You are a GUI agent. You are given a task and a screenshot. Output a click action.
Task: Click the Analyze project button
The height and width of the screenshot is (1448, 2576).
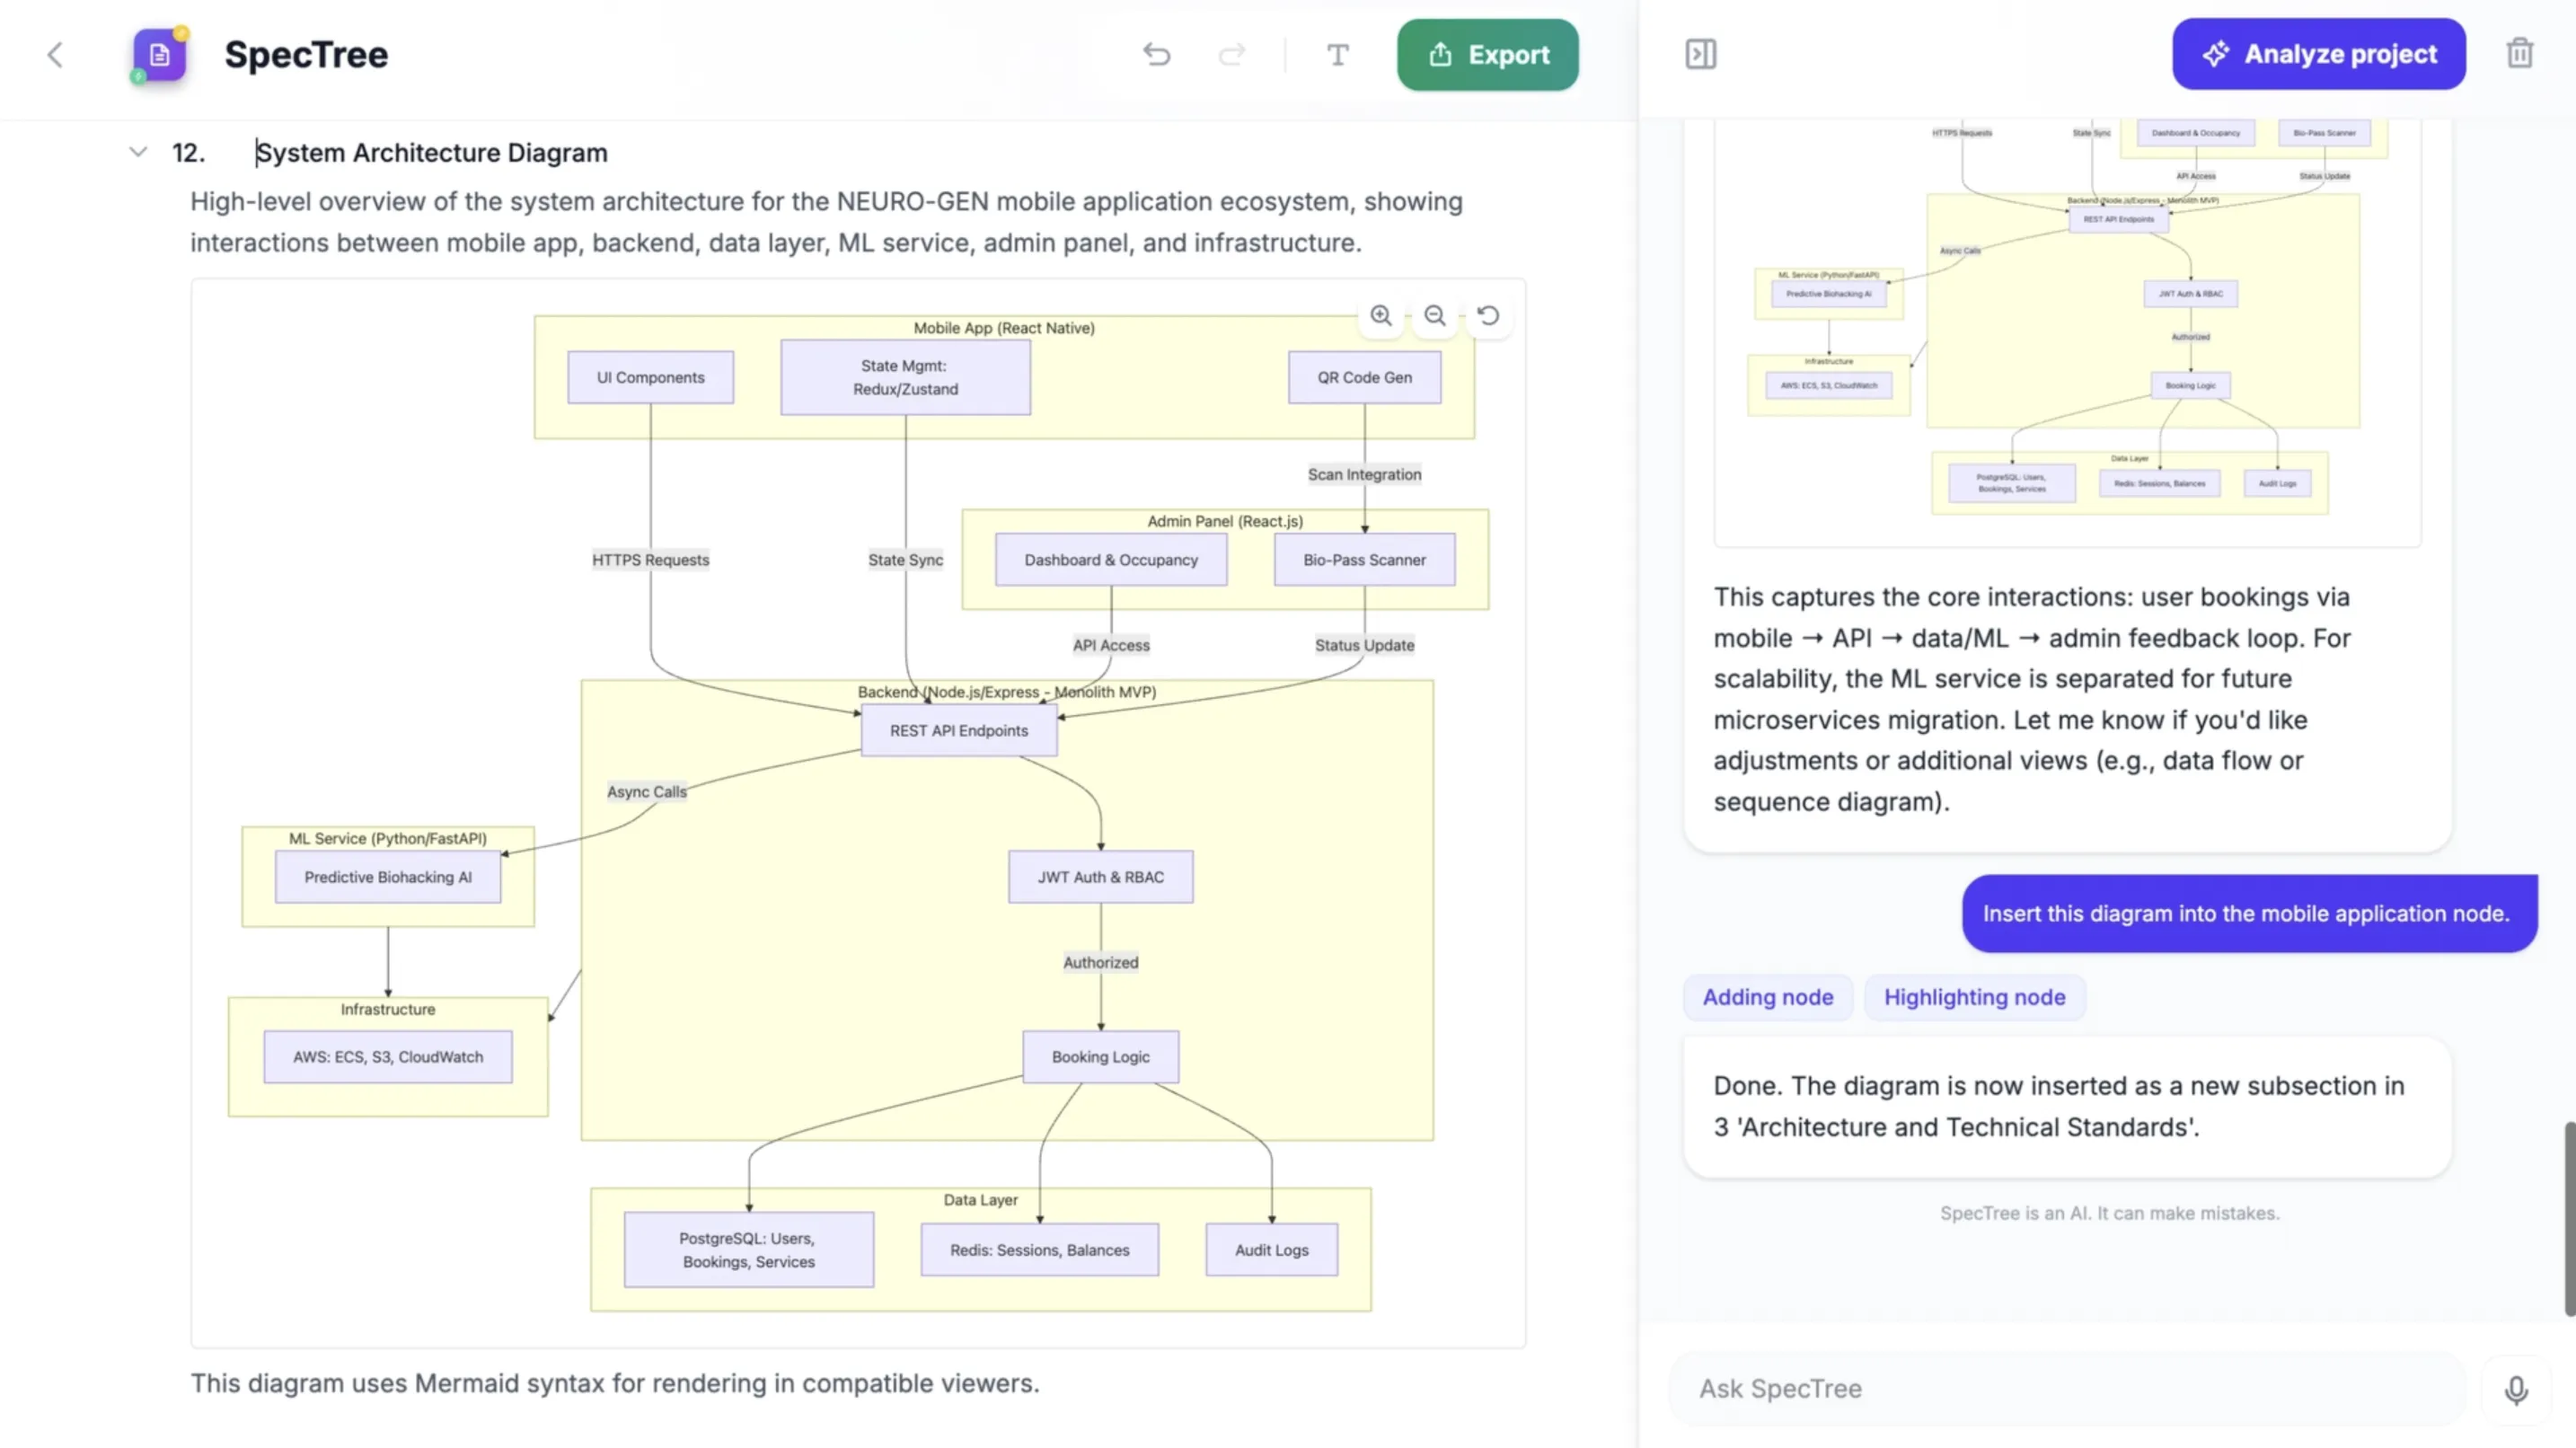(2318, 54)
